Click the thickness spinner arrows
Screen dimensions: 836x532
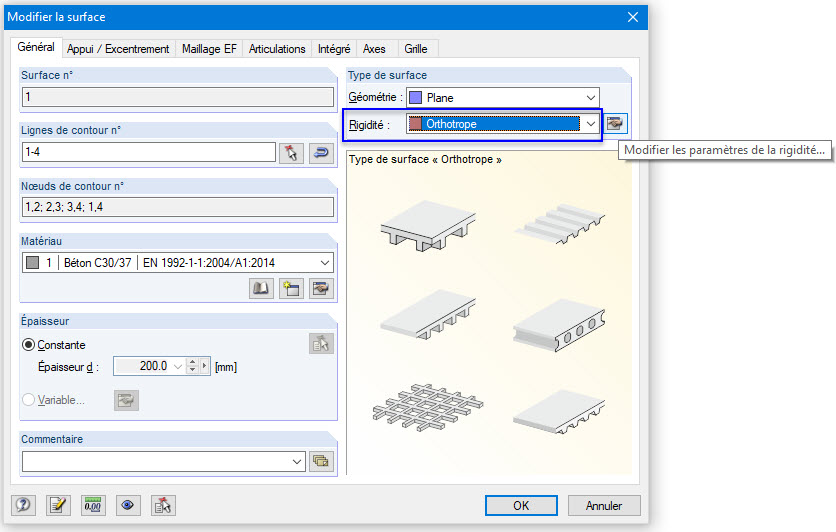pos(192,366)
